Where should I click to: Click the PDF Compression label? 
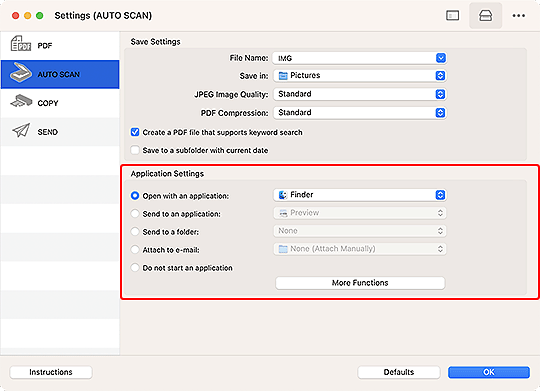coord(235,113)
